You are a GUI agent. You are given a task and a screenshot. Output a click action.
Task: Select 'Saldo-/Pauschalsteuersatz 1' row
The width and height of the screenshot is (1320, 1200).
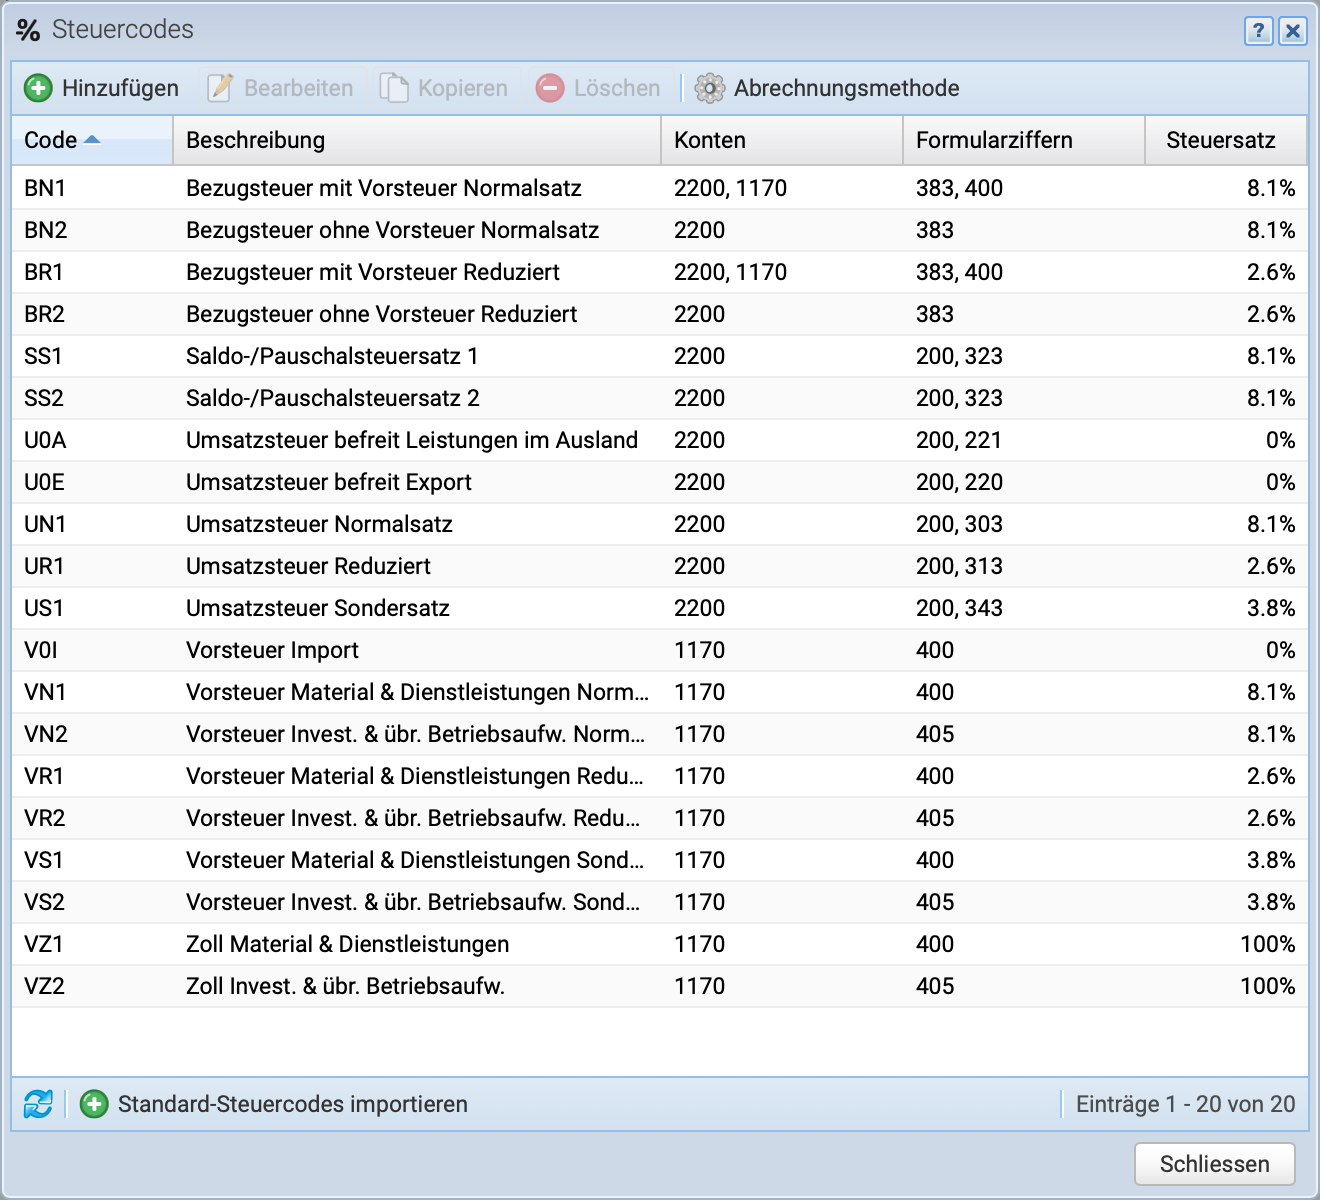point(660,356)
